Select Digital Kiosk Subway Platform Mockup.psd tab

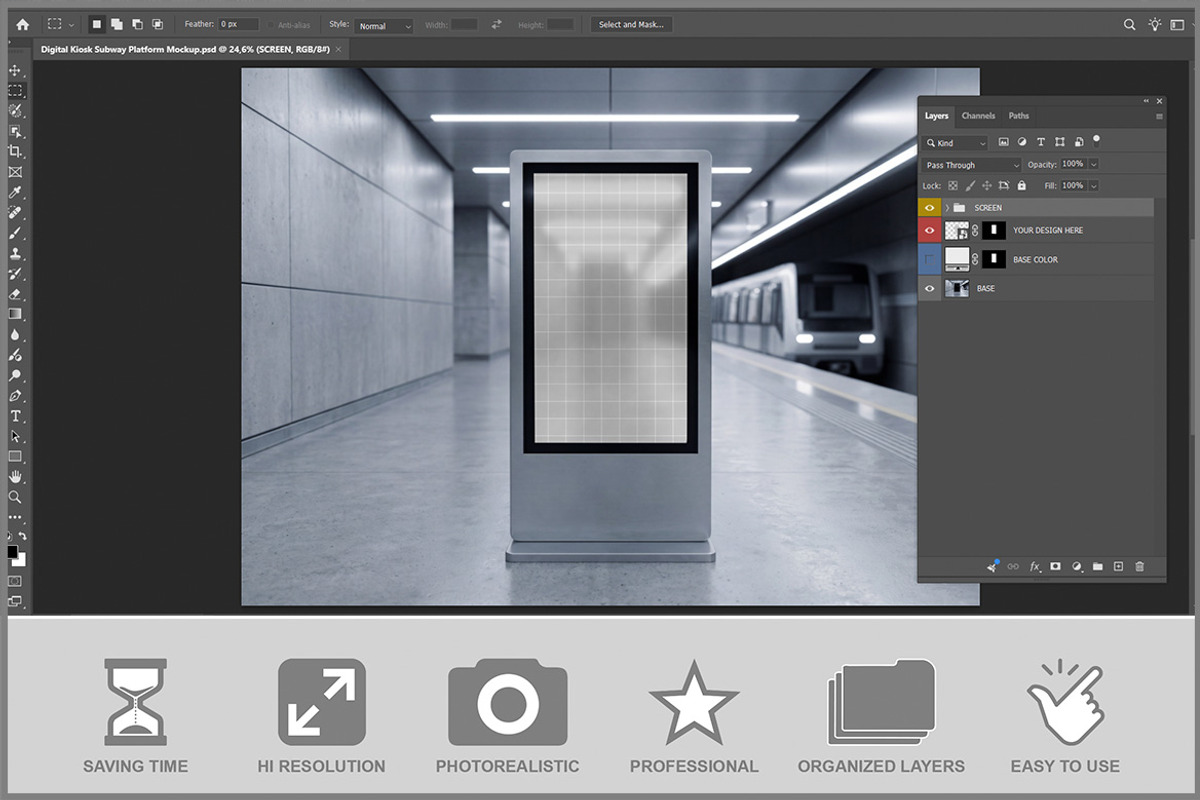coord(190,49)
